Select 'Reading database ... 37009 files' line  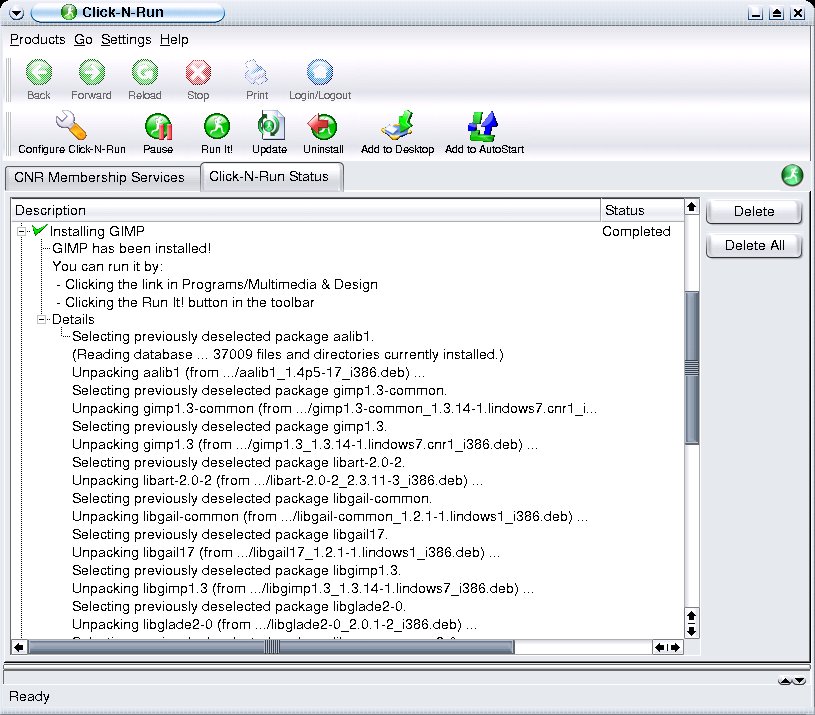click(288, 355)
